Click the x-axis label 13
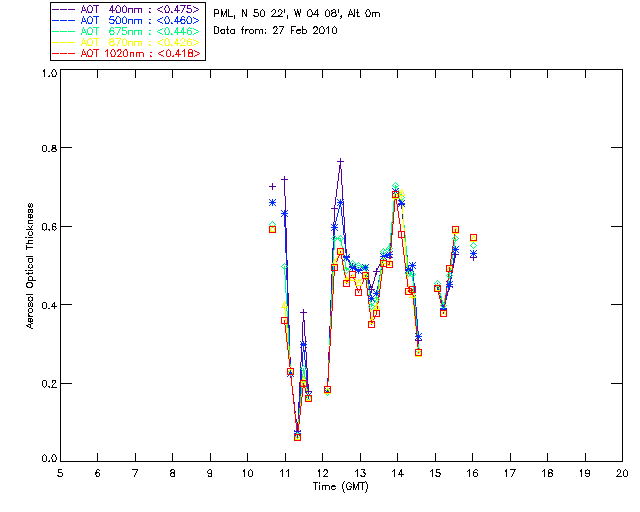 click(360, 474)
